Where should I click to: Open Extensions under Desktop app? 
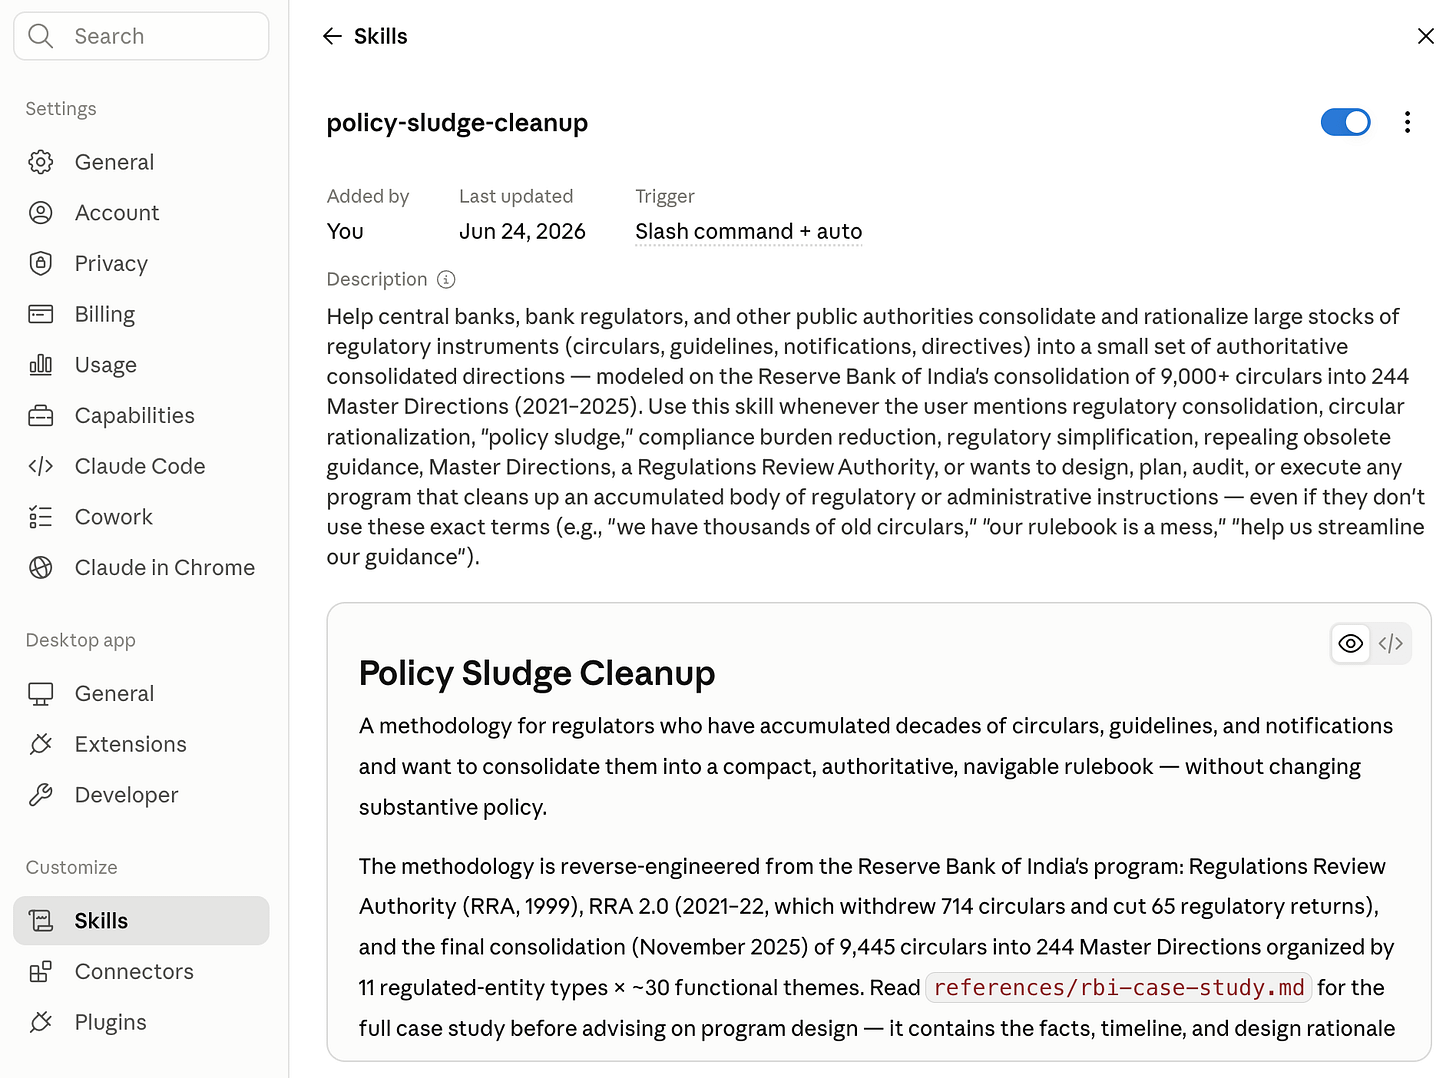(x=141, y=744)
